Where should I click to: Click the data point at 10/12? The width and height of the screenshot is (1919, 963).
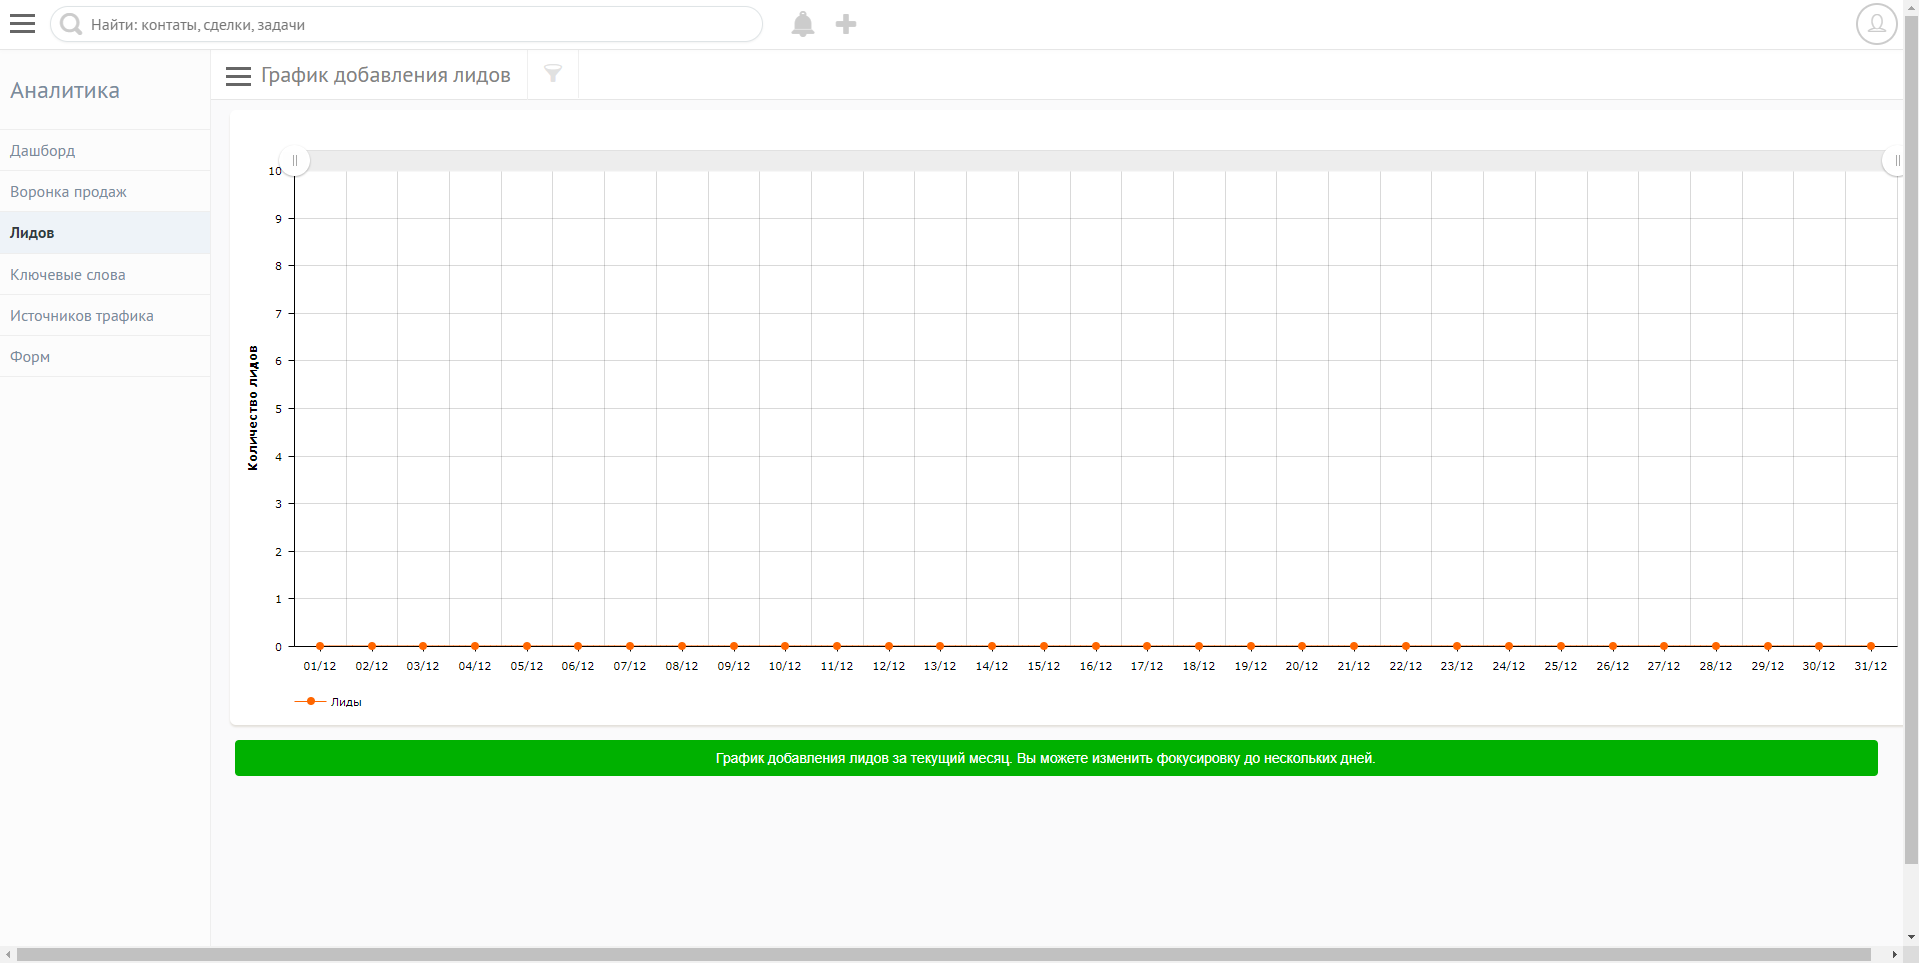[x=785, y=646]
